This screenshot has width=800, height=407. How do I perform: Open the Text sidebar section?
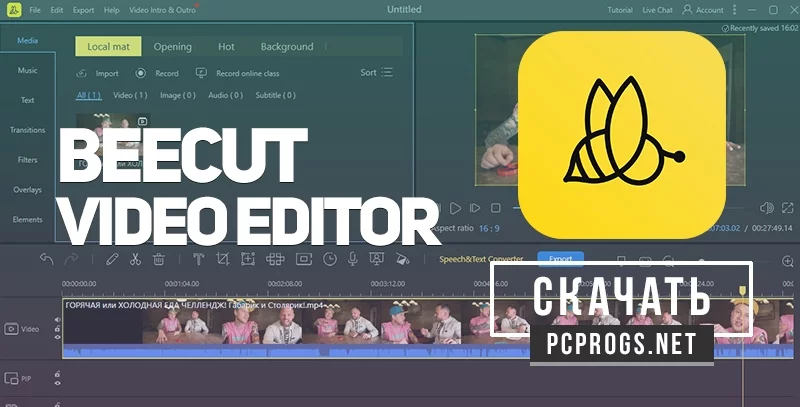pos(28,100)
